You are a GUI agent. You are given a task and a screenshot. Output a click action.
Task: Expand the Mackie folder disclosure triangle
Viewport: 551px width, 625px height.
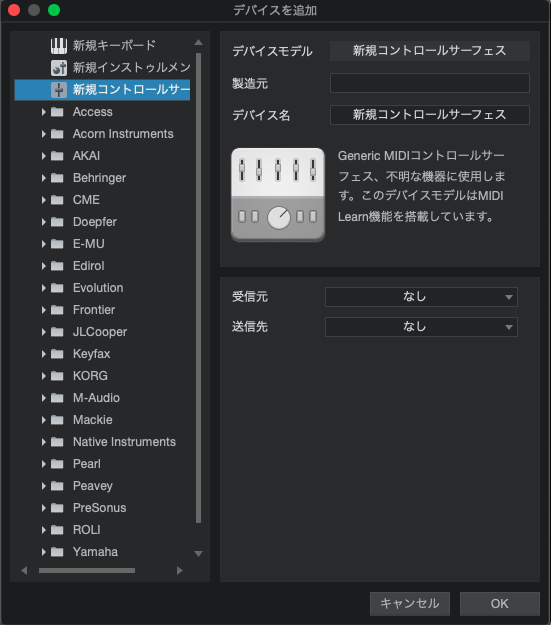pyautogui.click(x=43, y=420)
